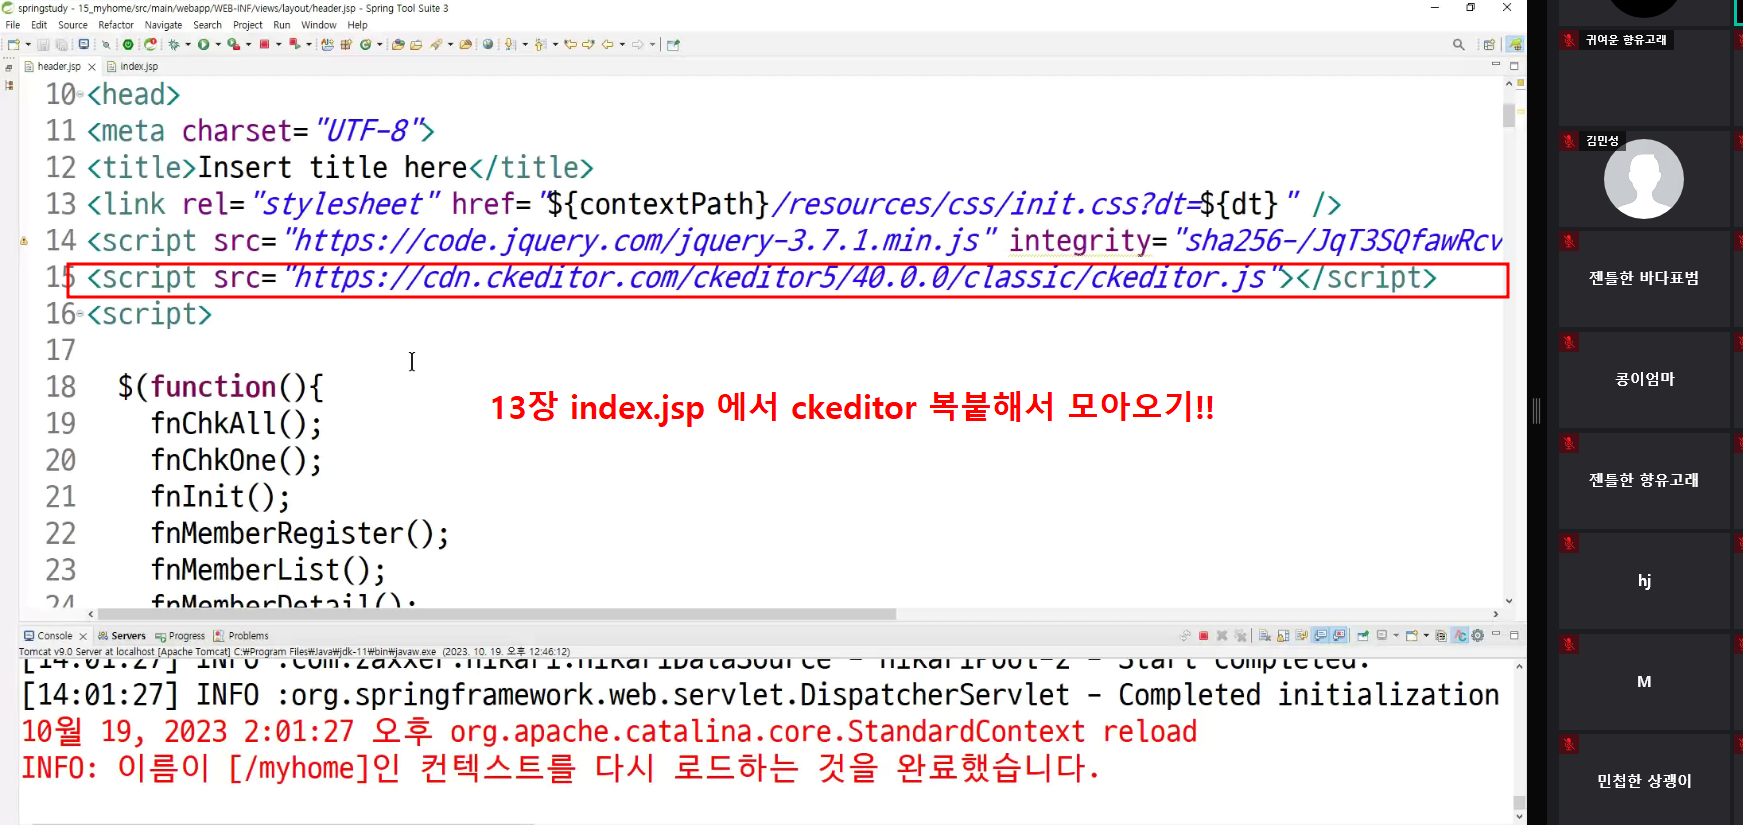Click the Relaunch application icon
Screen dimensions: 1743x825
point(150,44)
